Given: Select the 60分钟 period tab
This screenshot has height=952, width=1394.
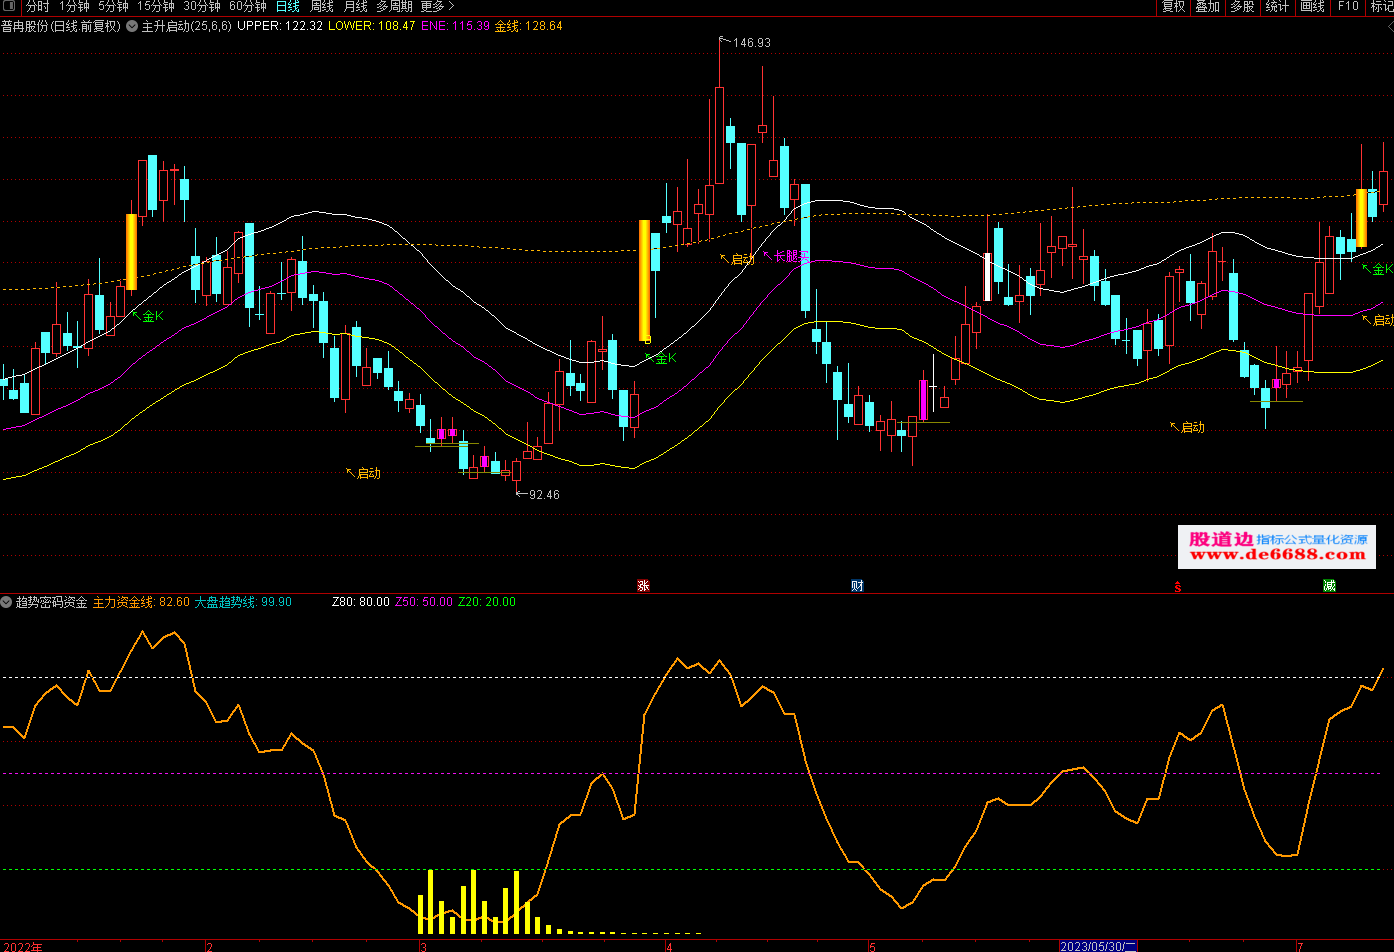Looking at the screenshot, I should click(x=247, y=7).
